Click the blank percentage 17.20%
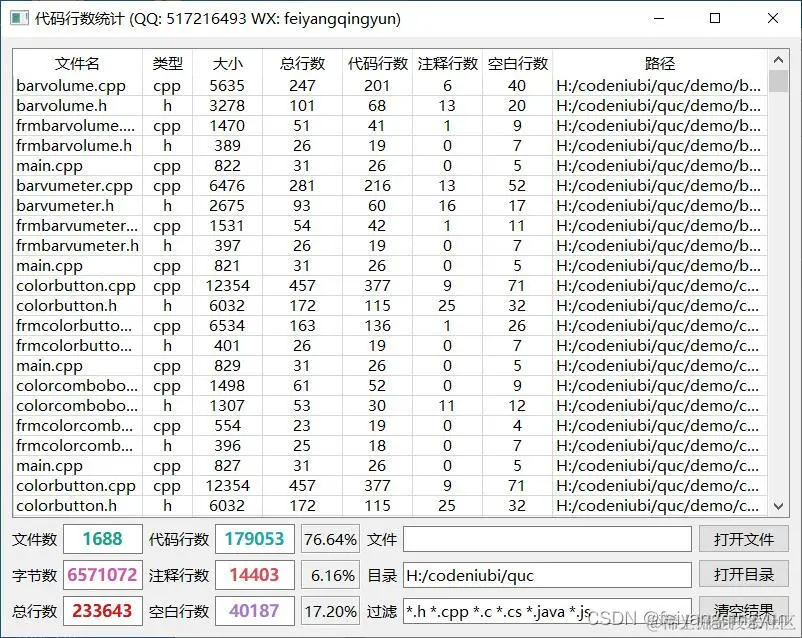 [x=330, y=611]
